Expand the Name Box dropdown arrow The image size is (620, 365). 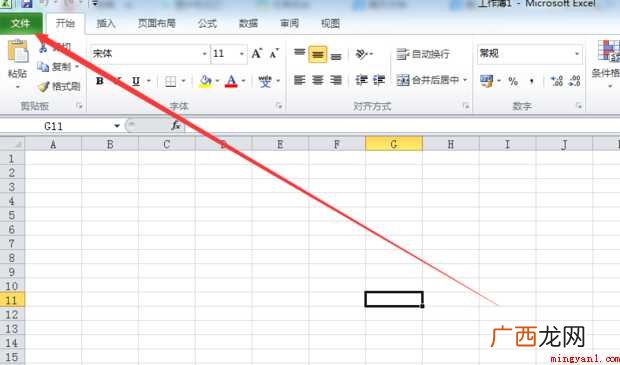pyautogui.click(x=117, y=126)
